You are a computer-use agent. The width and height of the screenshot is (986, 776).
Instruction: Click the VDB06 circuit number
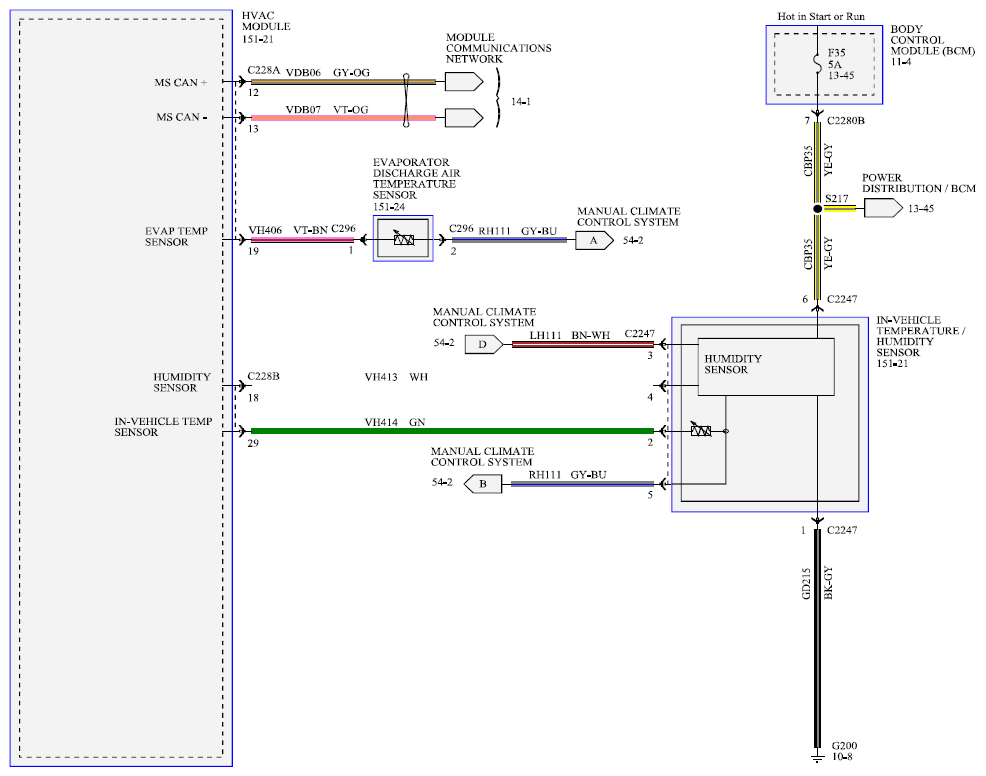coord(303,72)
